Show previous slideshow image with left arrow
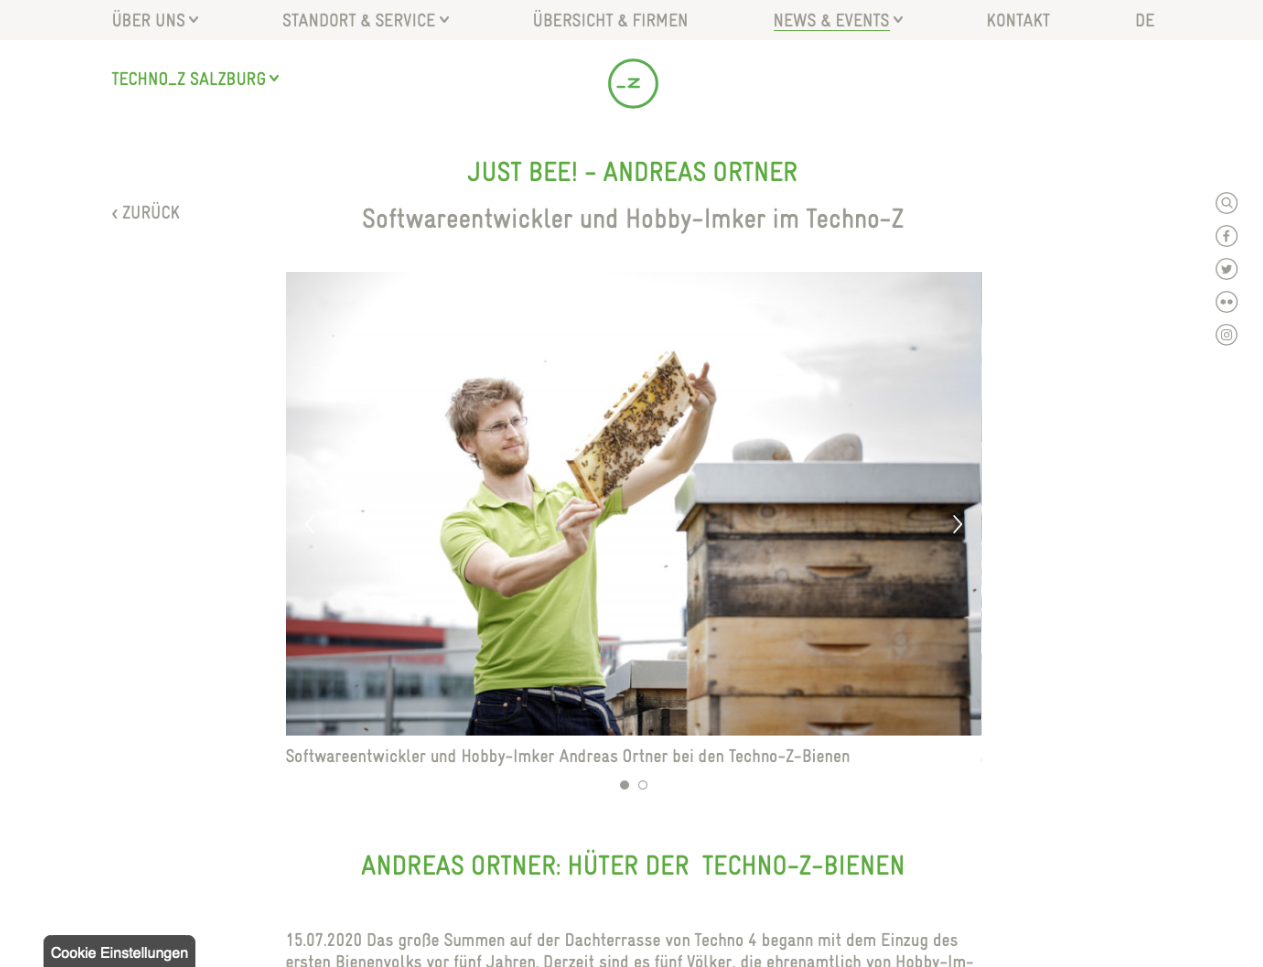 pyautogui.click(x=309, y=524)
